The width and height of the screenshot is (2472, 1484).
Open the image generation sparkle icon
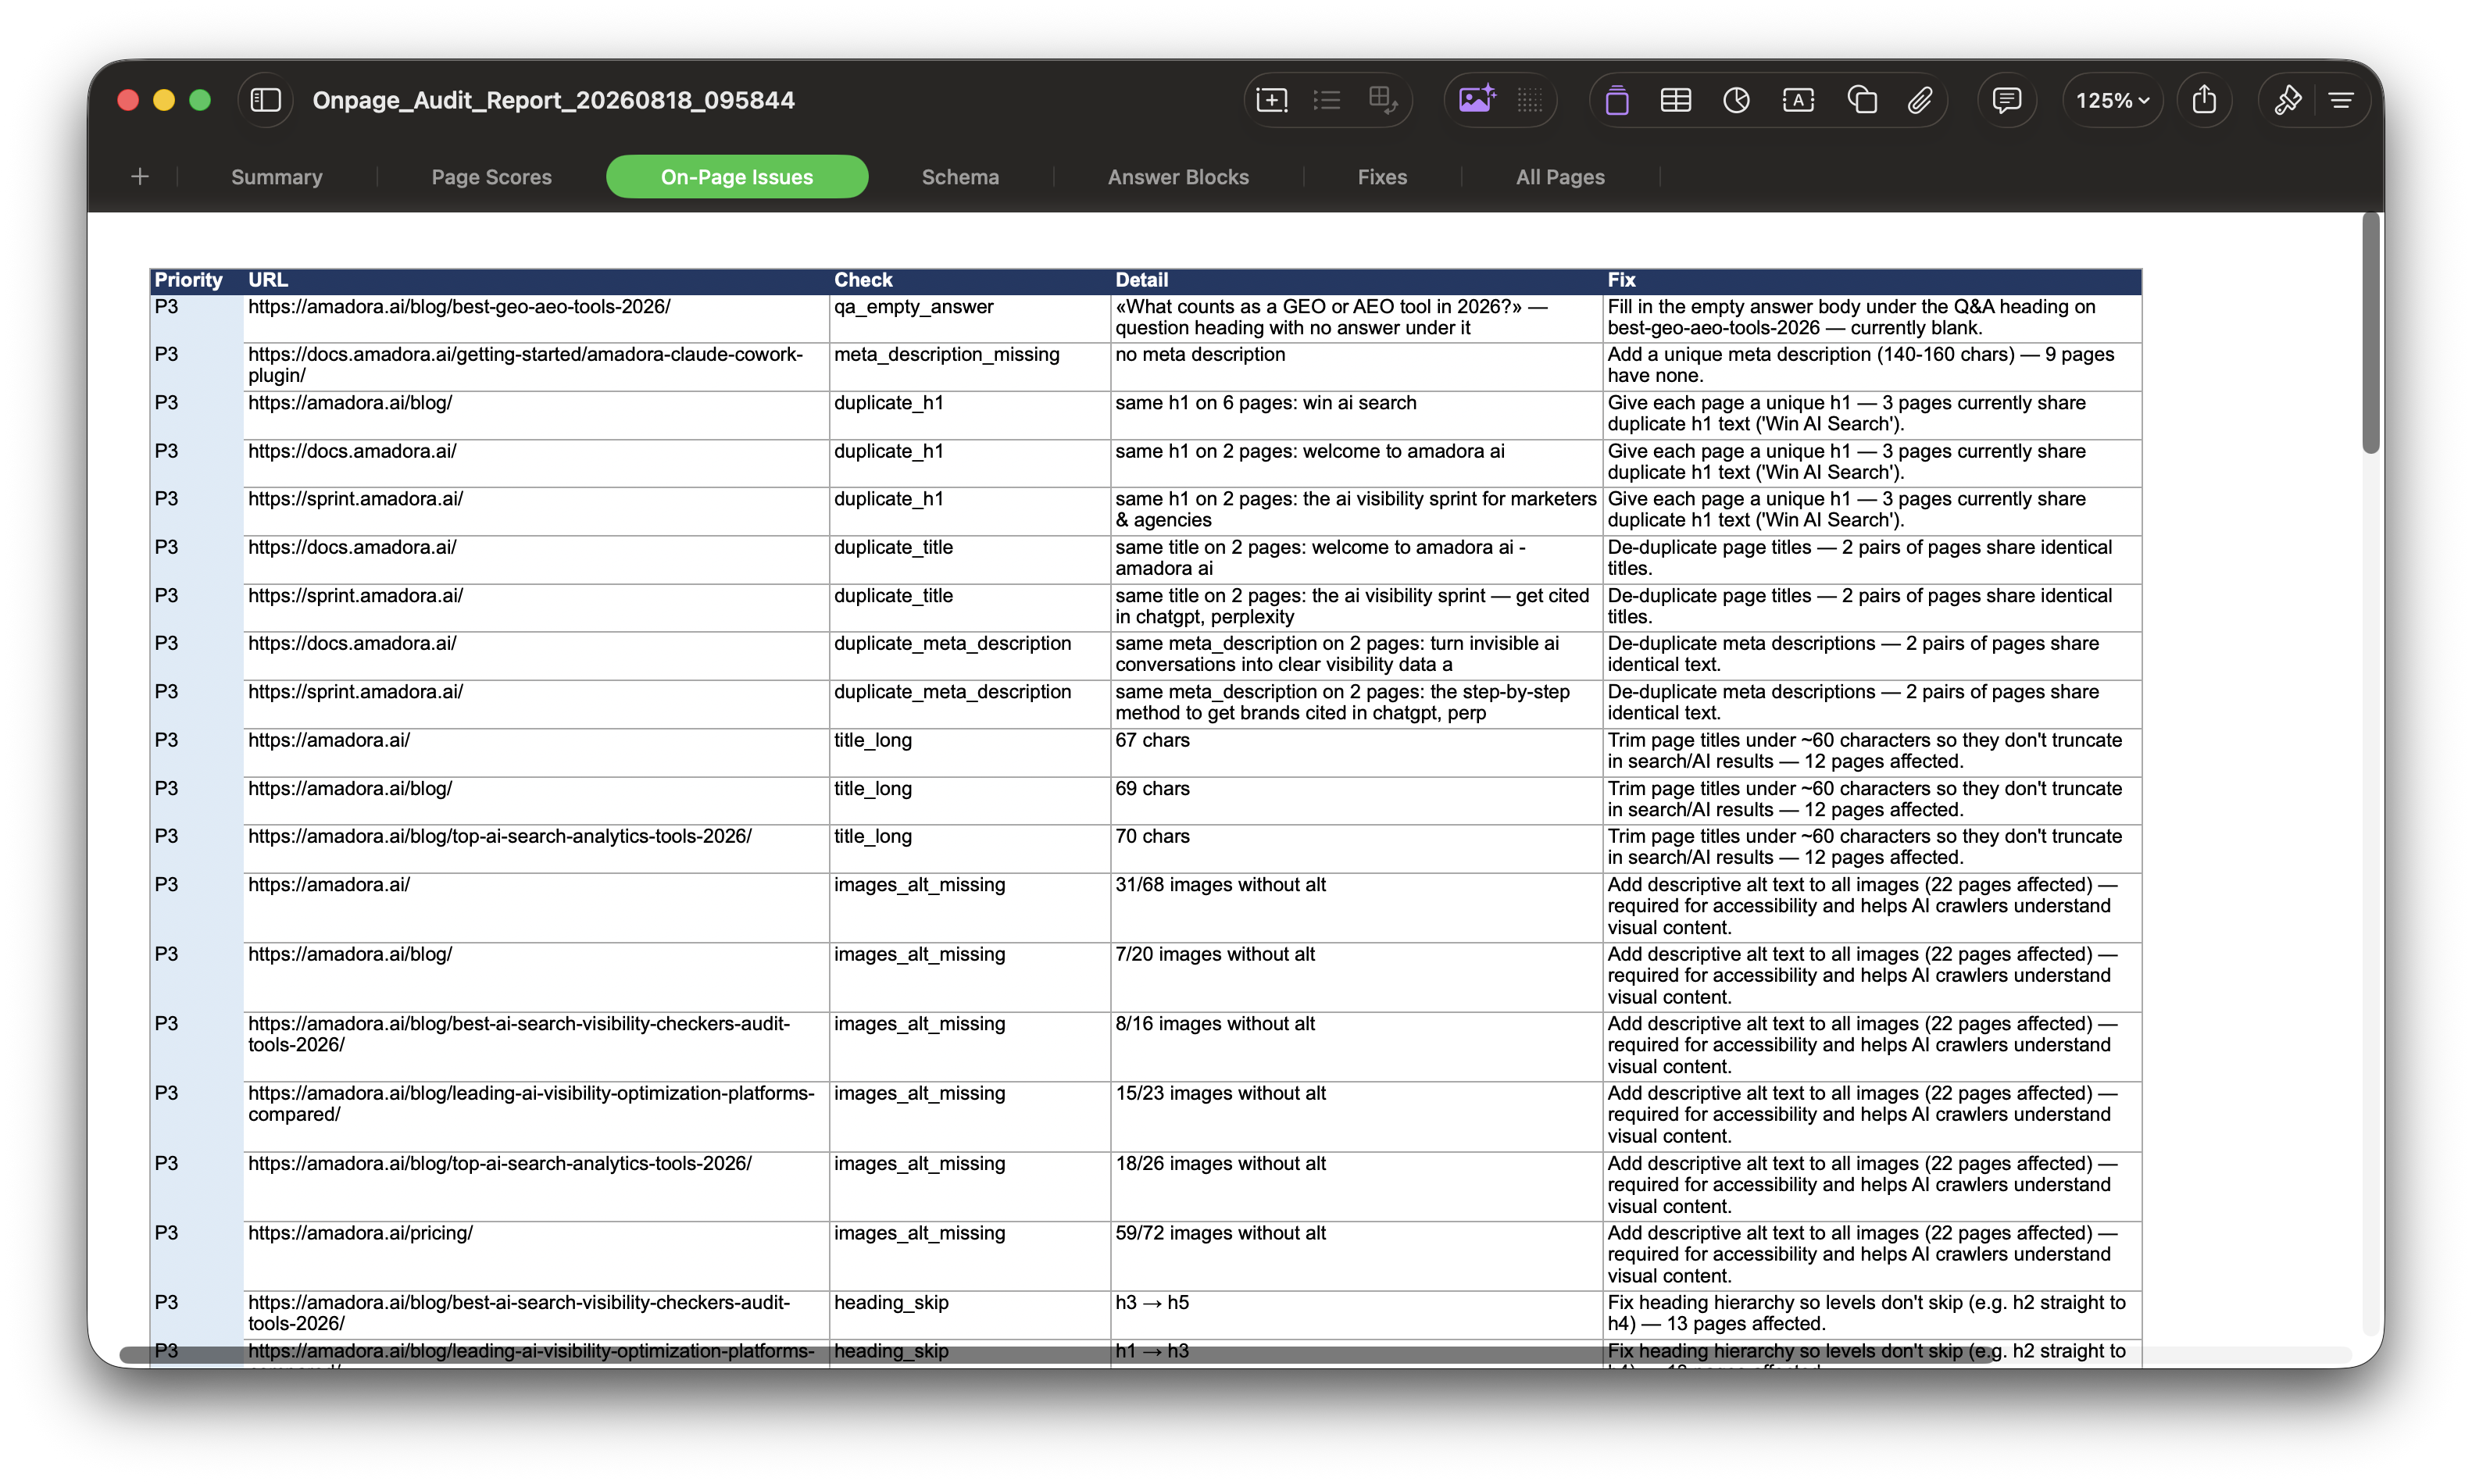tap(1476, 100)
